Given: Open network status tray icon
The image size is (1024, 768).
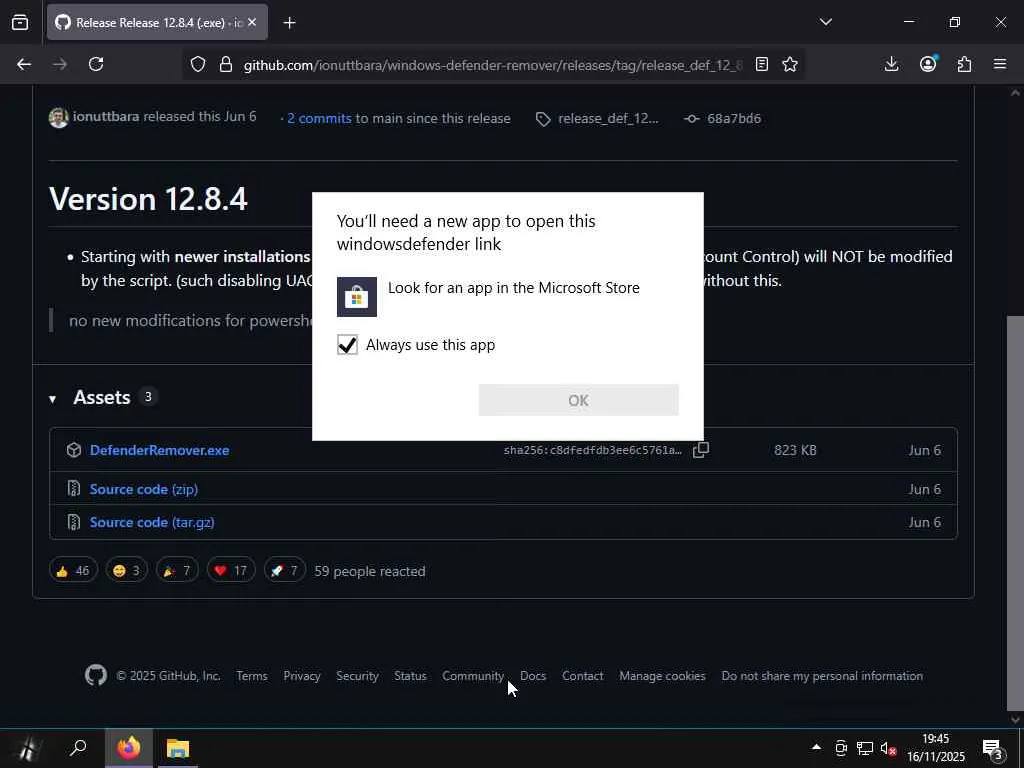Looking at the screenshot, I should pyautogui.click(x=865, y=748).
